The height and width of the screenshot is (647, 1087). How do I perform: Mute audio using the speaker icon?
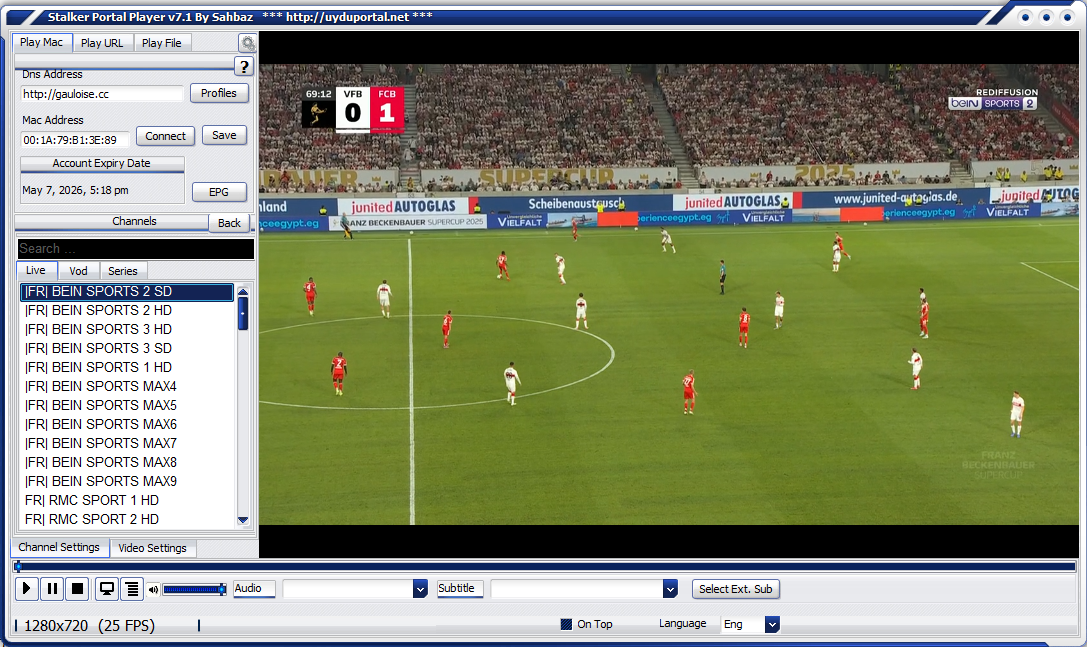[x=153, y=589]
